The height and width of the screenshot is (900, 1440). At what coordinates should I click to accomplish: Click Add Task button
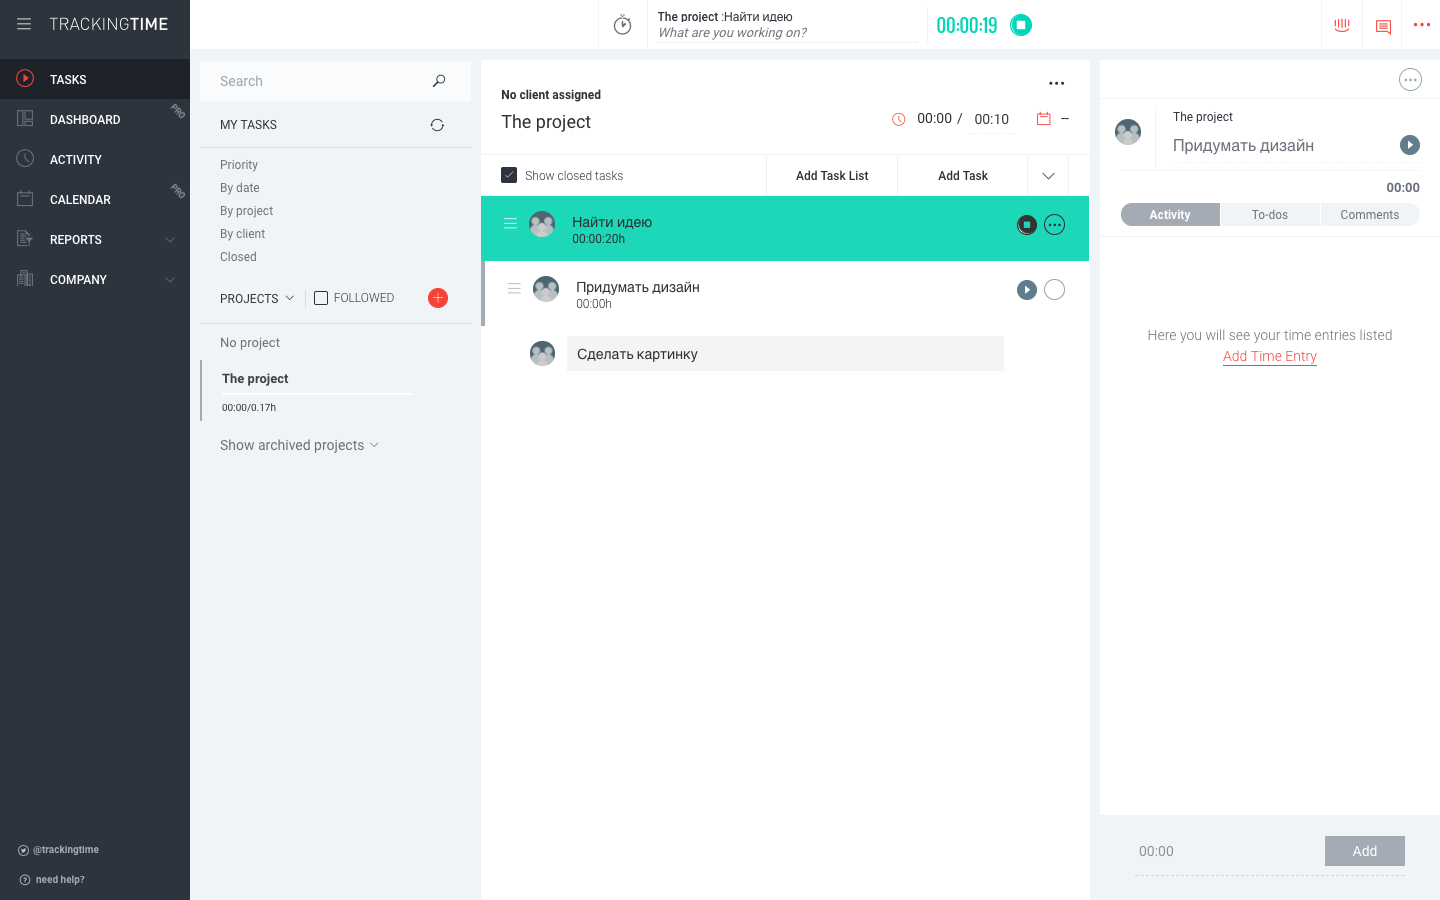pyautogui.click(x=963, y=176)
